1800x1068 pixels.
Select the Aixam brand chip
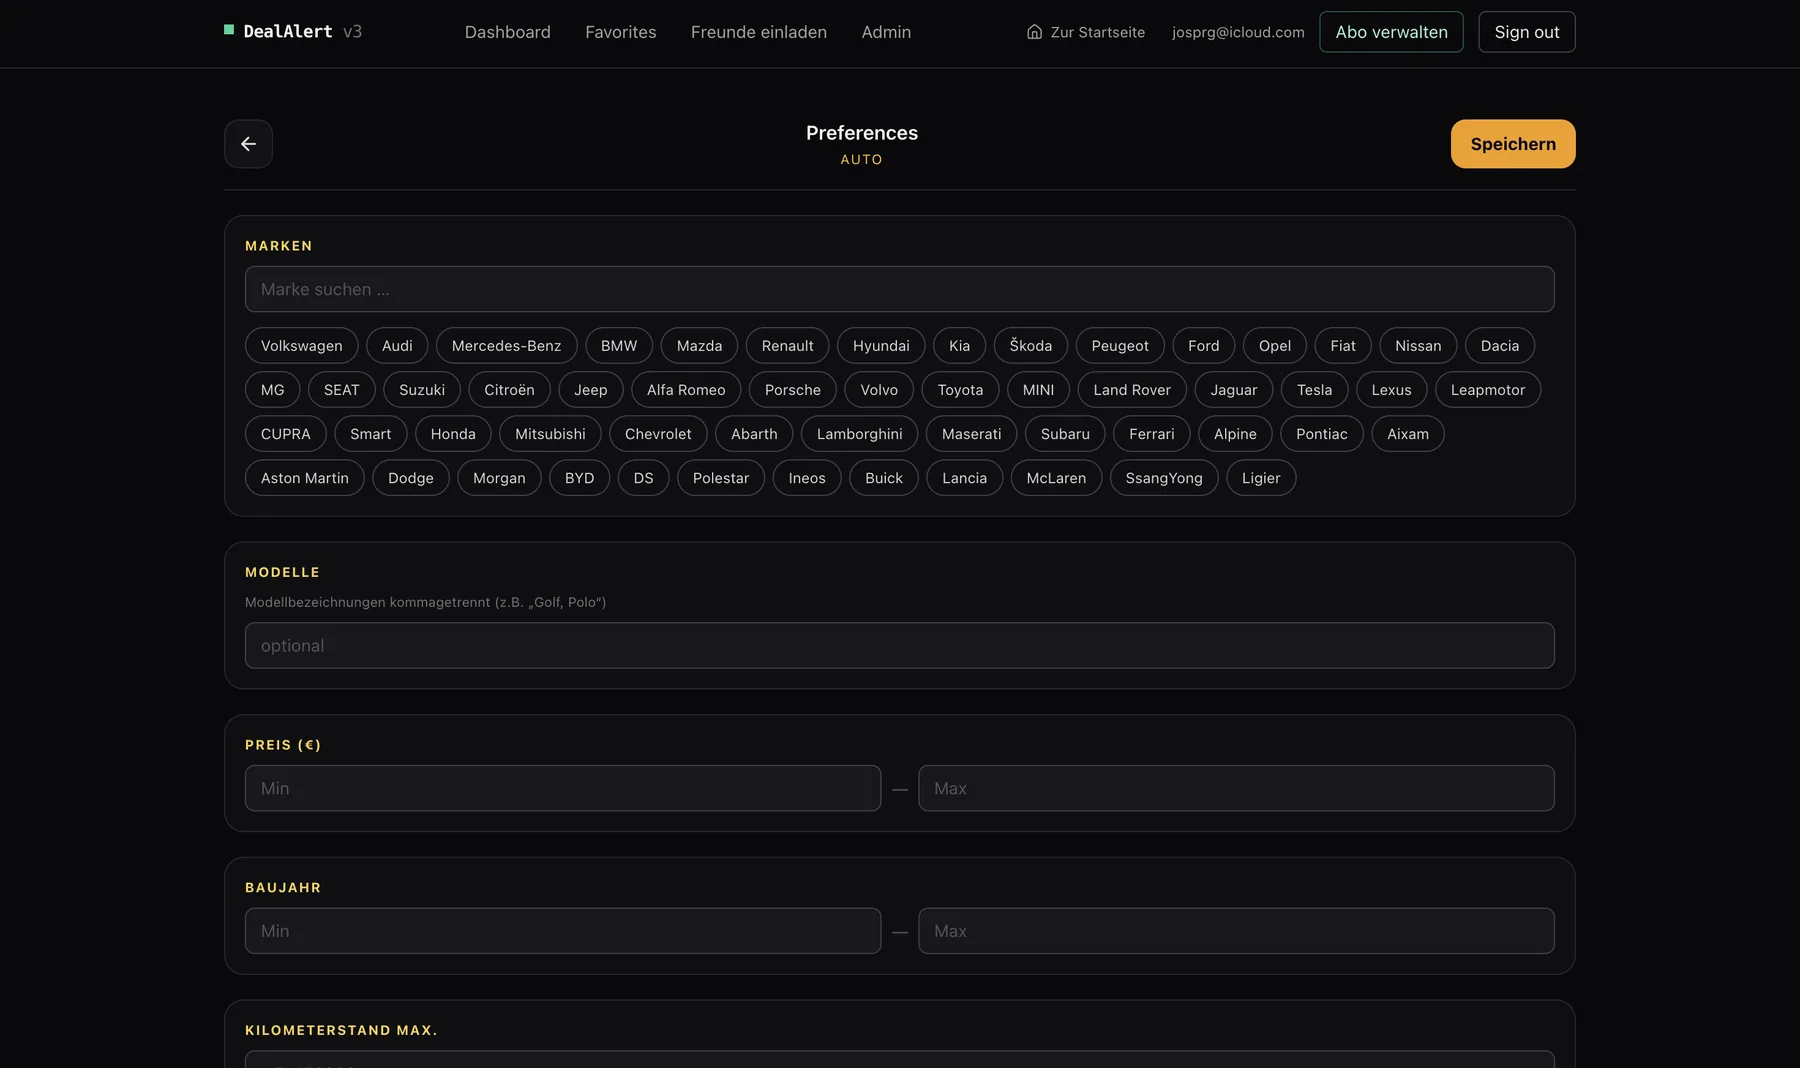click(x=1408, y=434)
